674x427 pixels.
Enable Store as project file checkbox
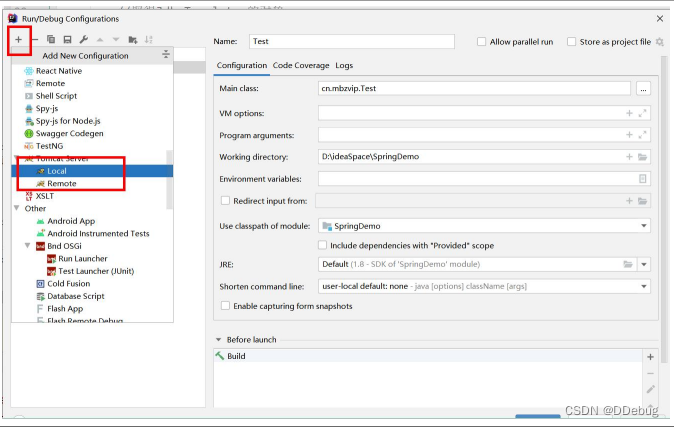[571, 42]
